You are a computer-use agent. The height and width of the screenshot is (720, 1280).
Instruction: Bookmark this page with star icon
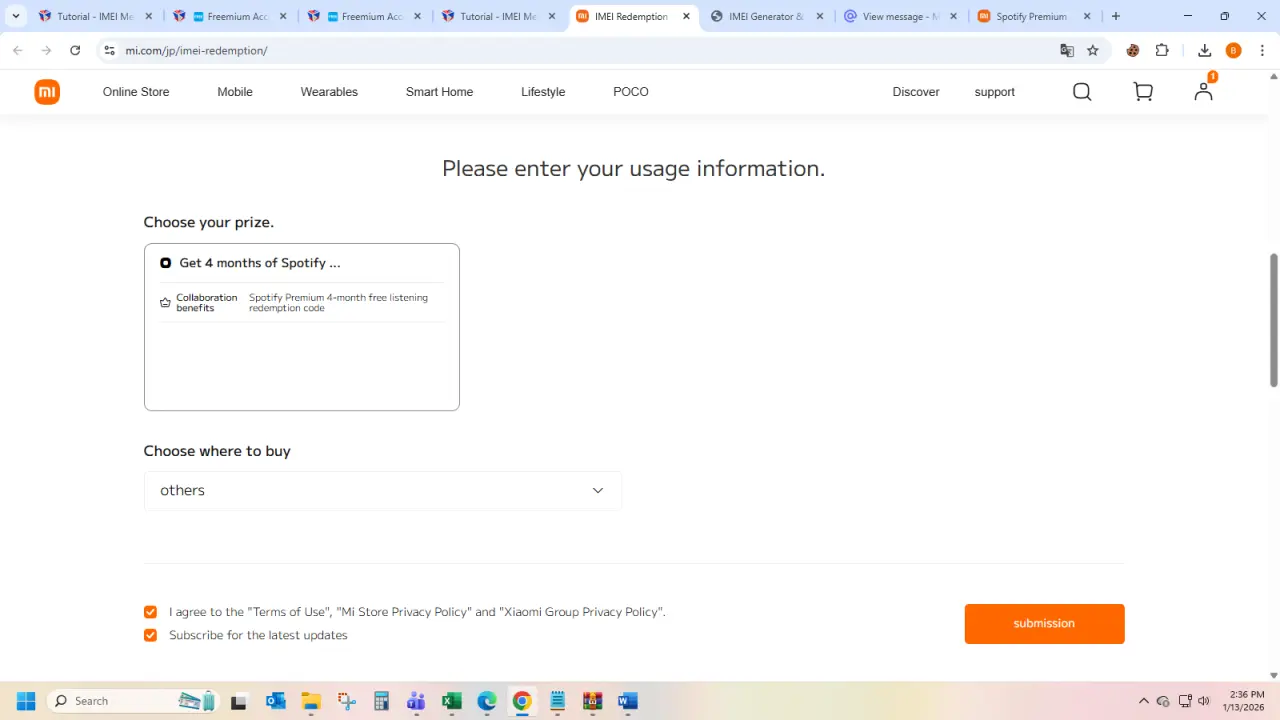[1093, 50]
